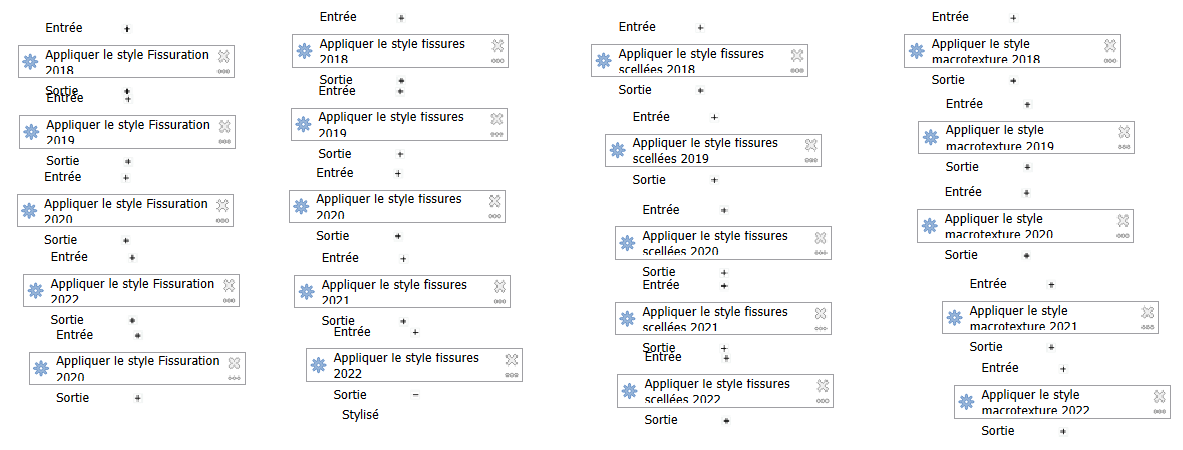Screen dimensions: 1183x450
Task: Click gear icon on 'macrotexture 2022' node
Action: coord(966,401)
